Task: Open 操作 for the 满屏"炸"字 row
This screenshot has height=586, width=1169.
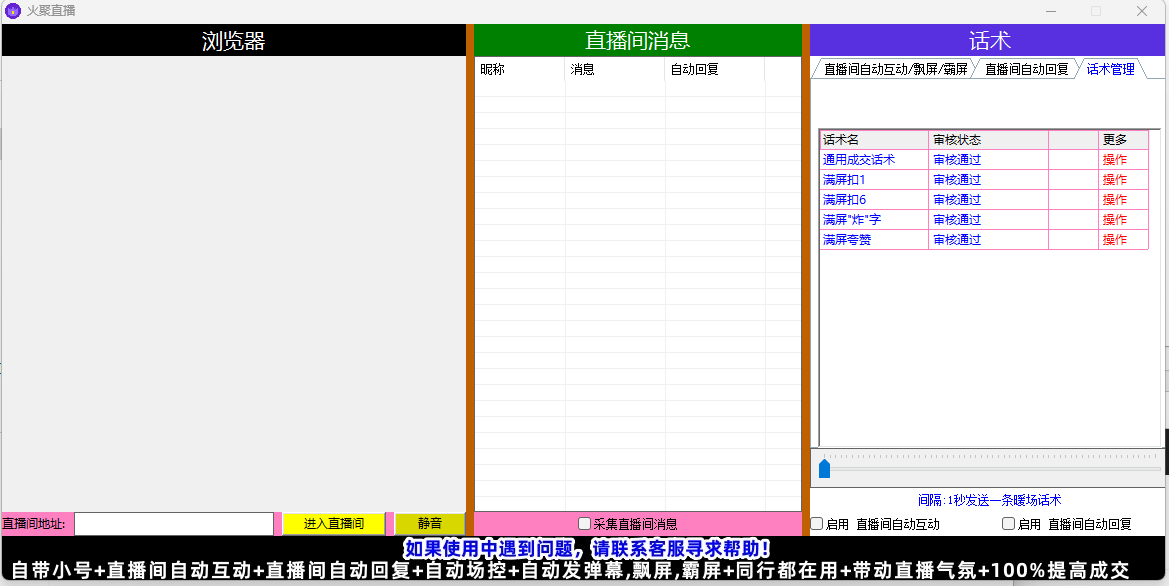Action: tap(1114, 220)
